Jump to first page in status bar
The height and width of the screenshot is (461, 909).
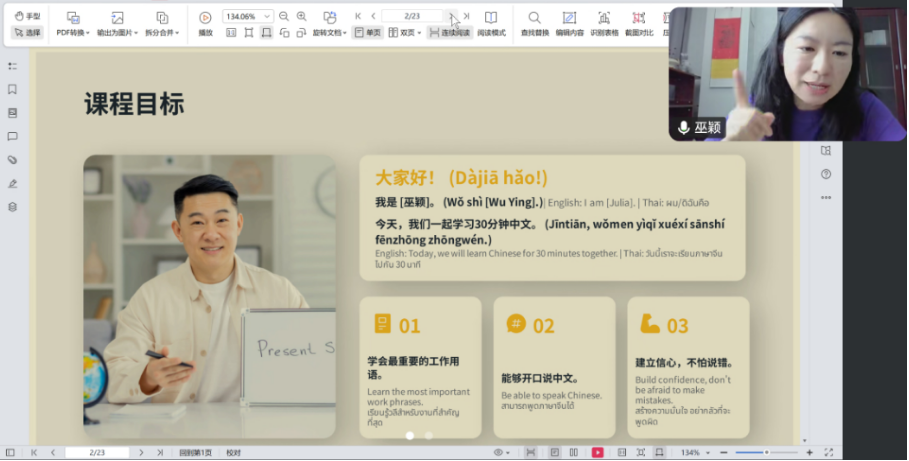click(34, 452)
